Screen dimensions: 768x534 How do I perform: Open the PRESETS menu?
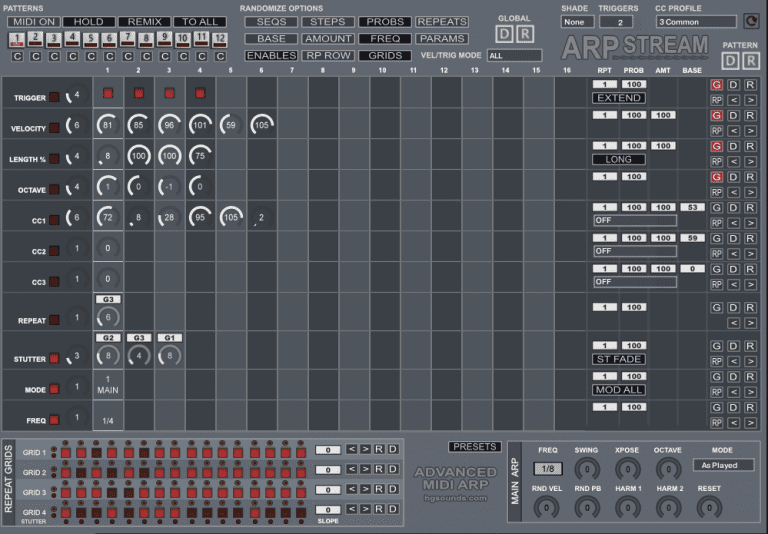(475, 447)
